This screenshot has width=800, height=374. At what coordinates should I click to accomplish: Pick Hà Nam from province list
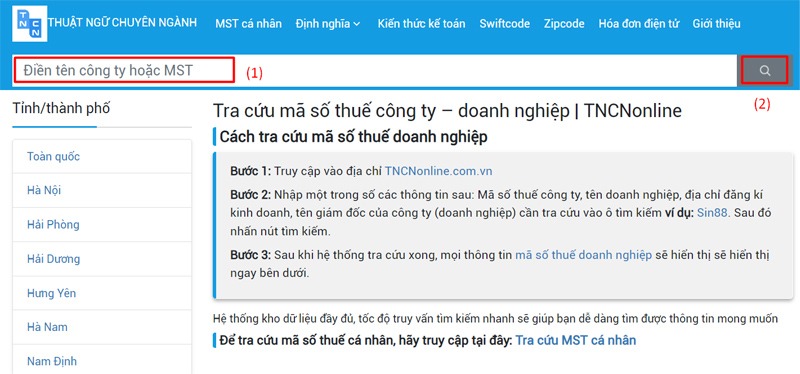pyautogui.click(x=102, y=327)
